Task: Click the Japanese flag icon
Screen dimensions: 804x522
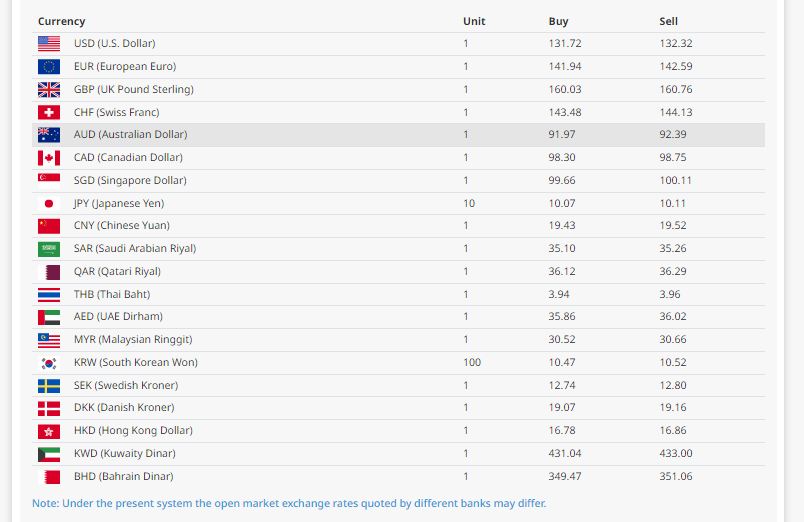Action: click(49, 203)
